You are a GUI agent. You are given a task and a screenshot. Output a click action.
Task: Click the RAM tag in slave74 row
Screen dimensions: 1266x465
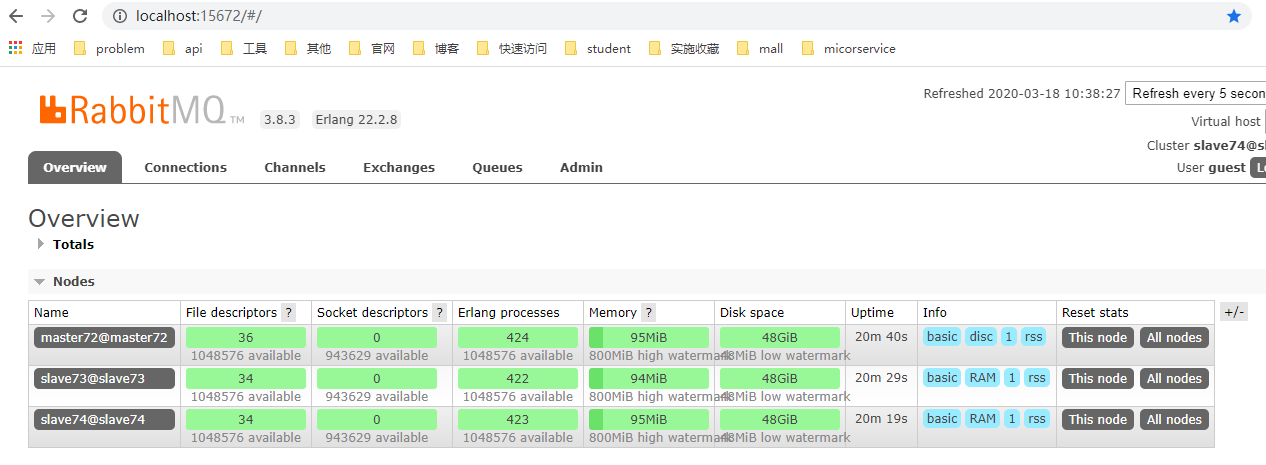pyautogui.click(x=983, y=419)
